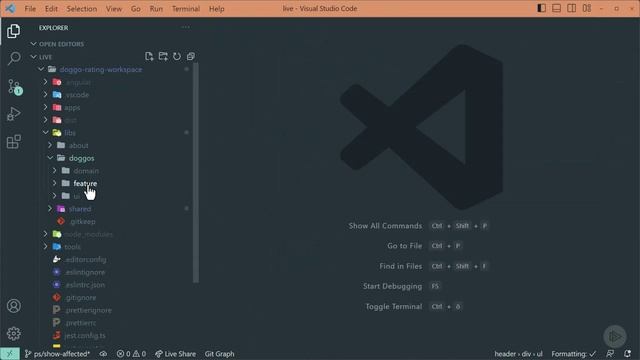
Task: Open the Explorer views ellipsis menu
Action: tap(186, 27)
